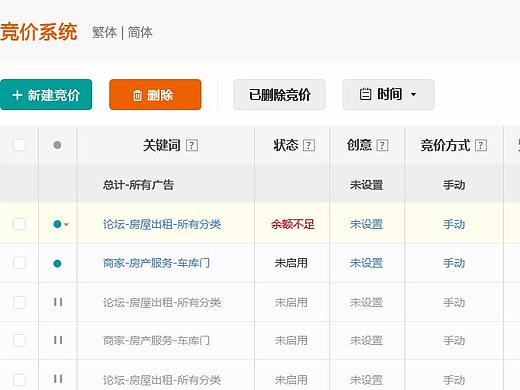The width and height of the screenshot is (520, 390).
Task: Click the orange 删除 button
Action: (155, 95)
